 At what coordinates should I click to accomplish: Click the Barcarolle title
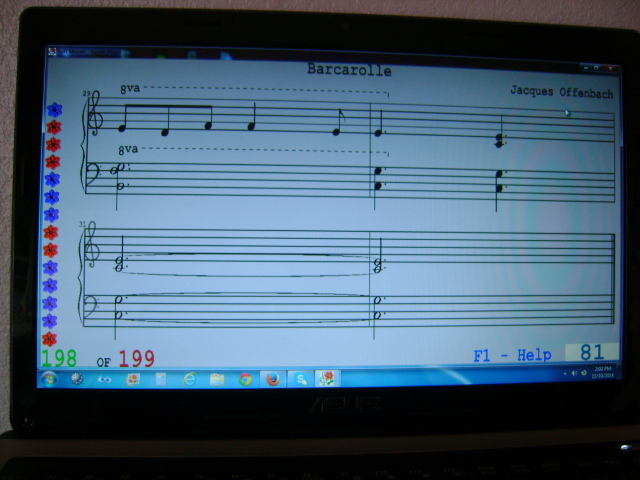tap(349, 70)
